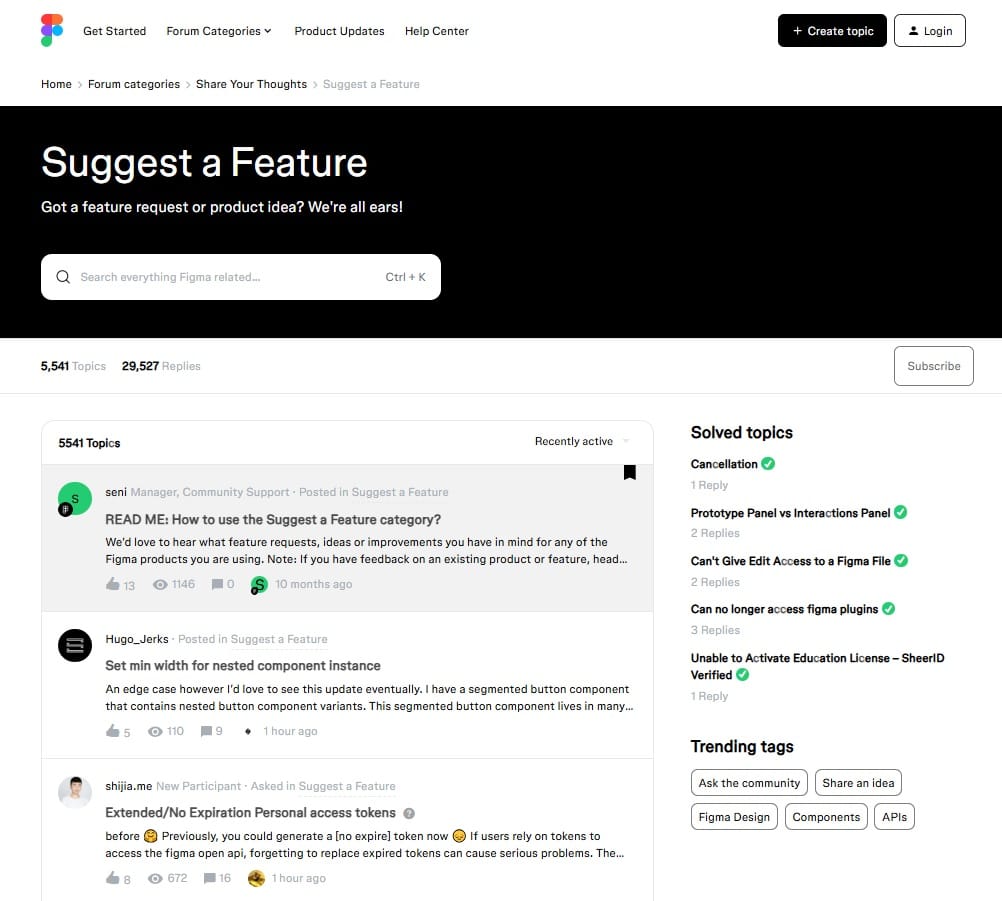This screenshot has width=1002, height=901.
Task: Open Forum categories breadcrumb link
Action: coord(134,84)
